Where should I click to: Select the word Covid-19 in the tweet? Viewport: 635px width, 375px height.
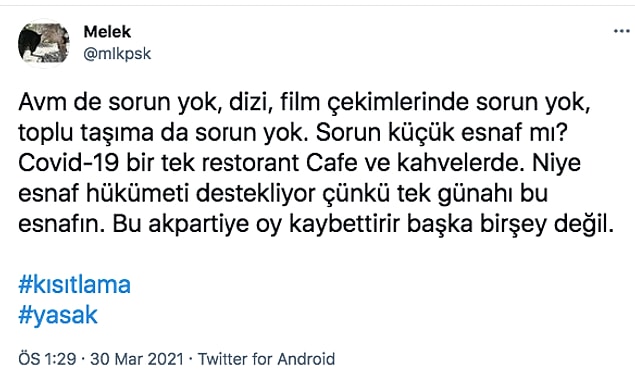point(68,163)
